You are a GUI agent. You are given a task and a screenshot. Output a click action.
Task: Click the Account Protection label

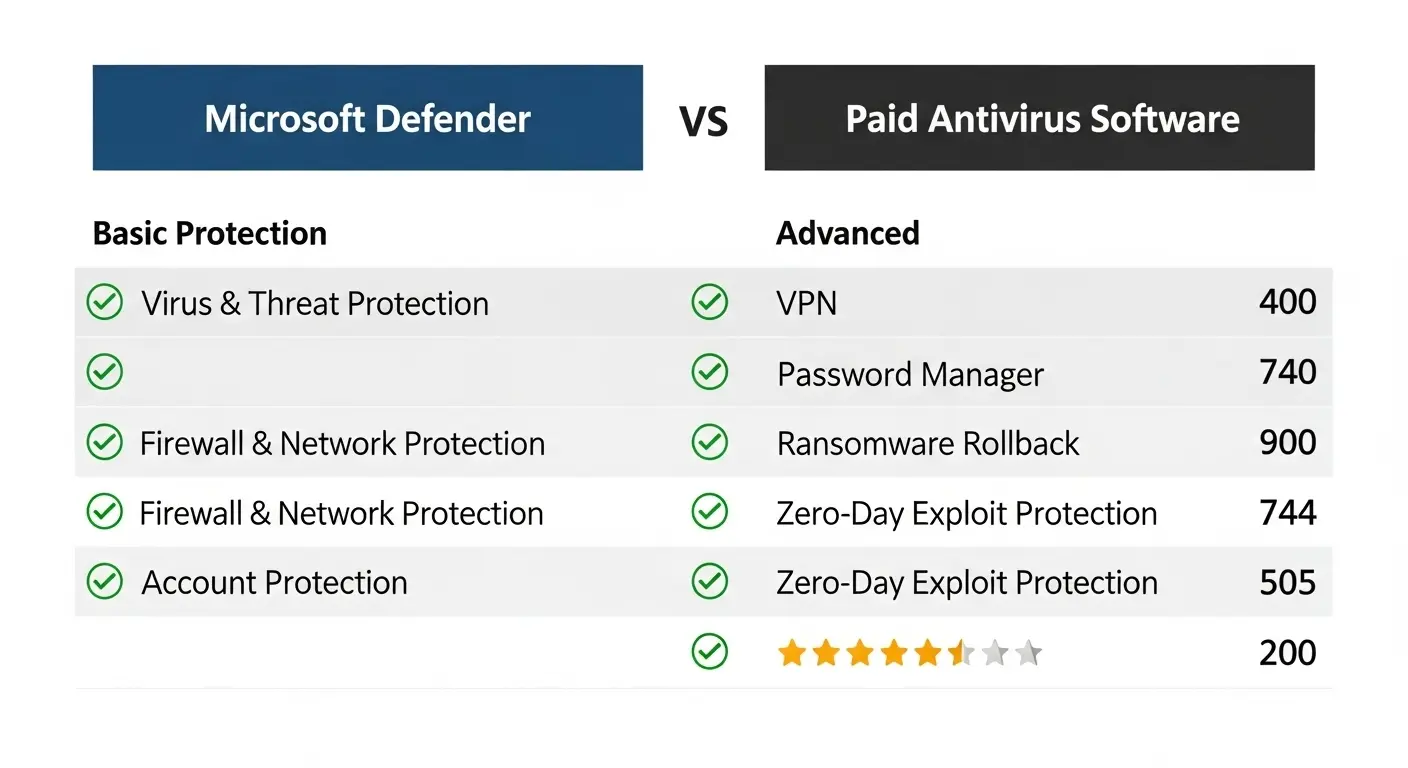(x=275, y=582)
